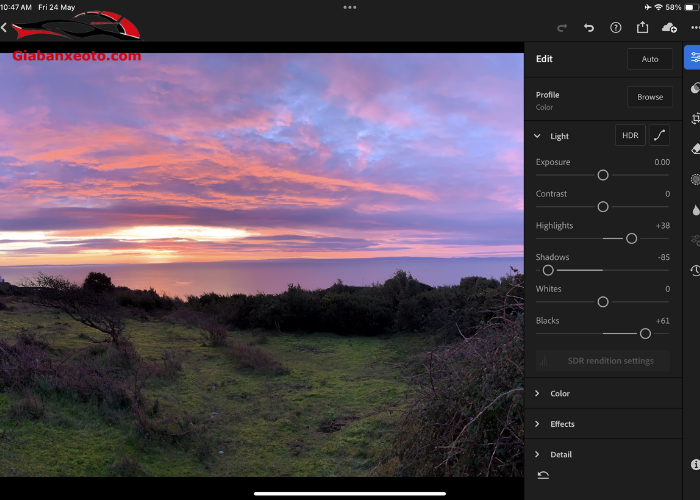Tap the home indicator bar
The height and width of the screenshot is (500, 700).
350,494
